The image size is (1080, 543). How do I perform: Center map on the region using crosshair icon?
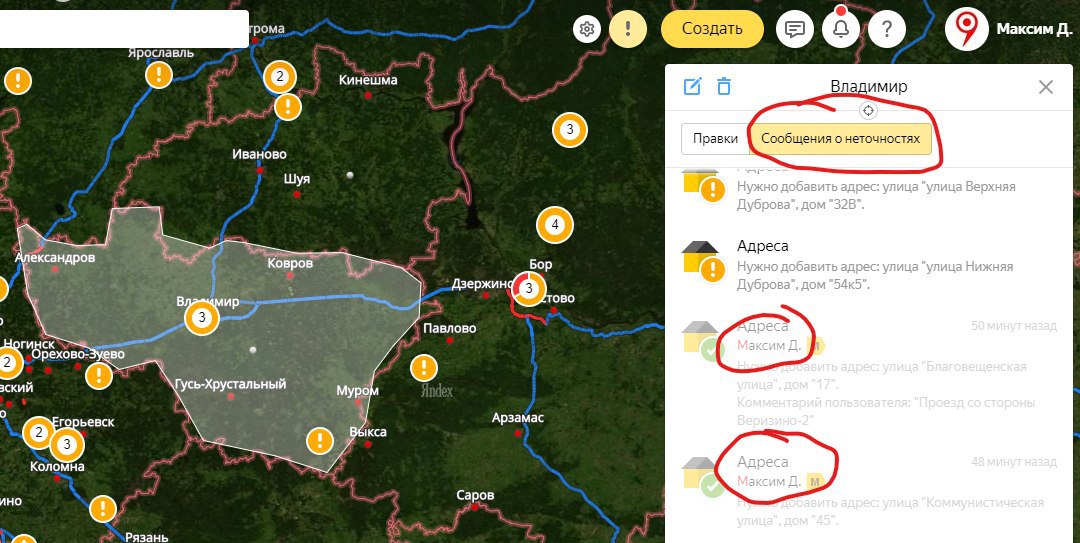tap(869, 110)
